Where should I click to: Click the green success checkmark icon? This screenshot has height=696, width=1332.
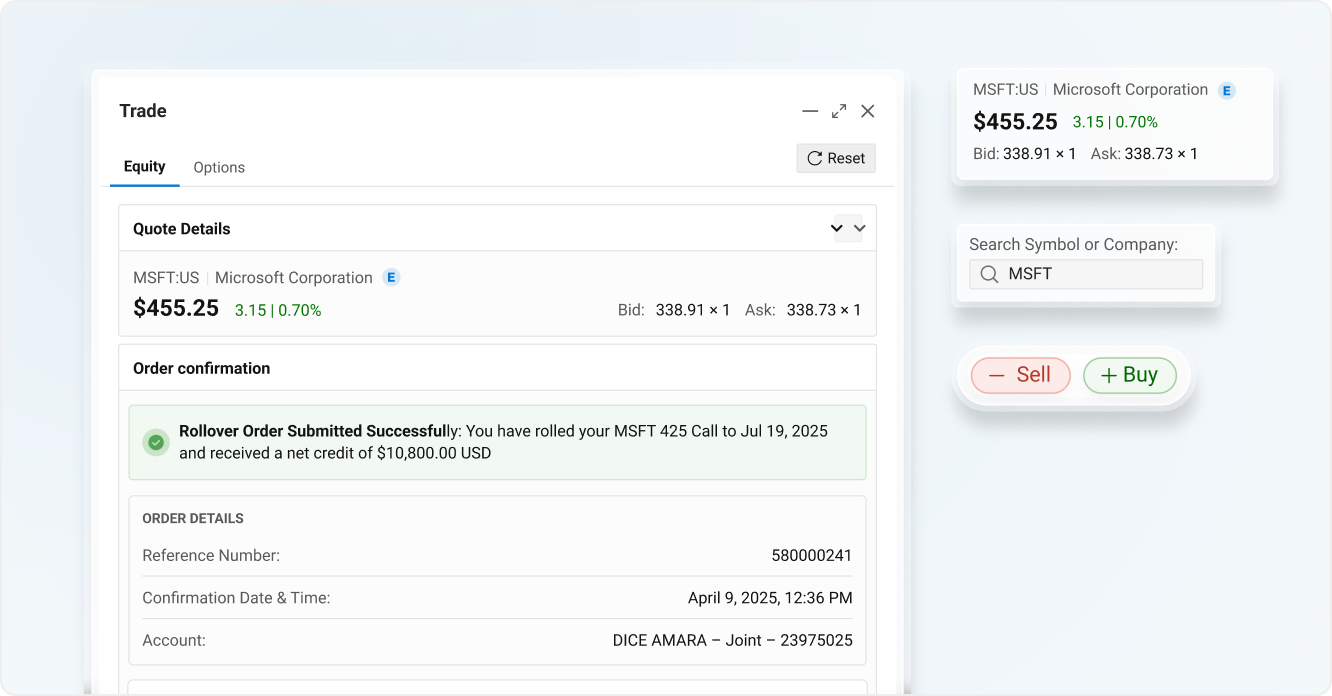pos(155,442)
